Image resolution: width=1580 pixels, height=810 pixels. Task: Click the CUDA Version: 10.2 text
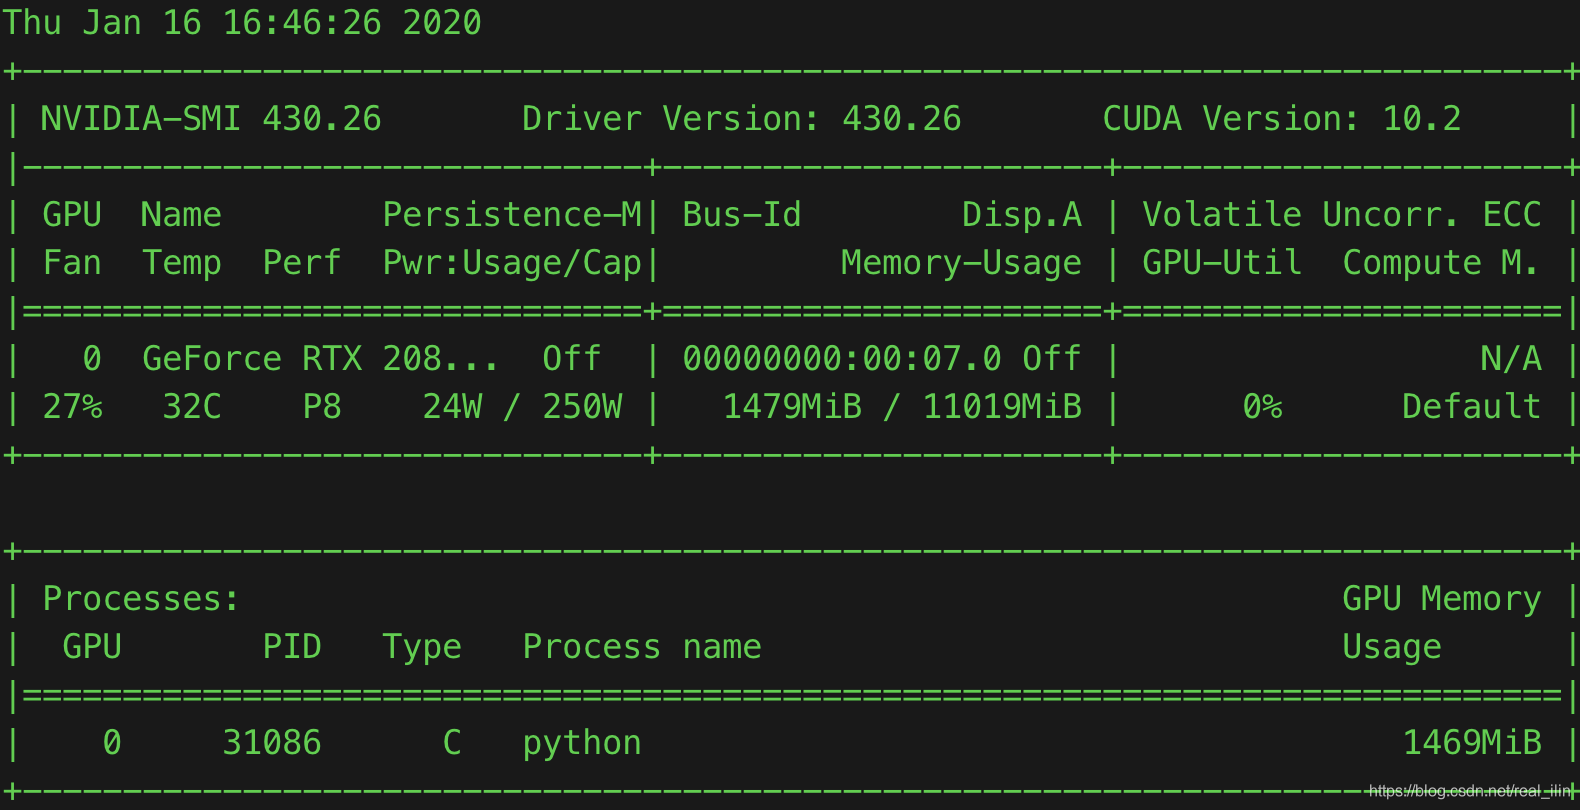[1281, 118]
